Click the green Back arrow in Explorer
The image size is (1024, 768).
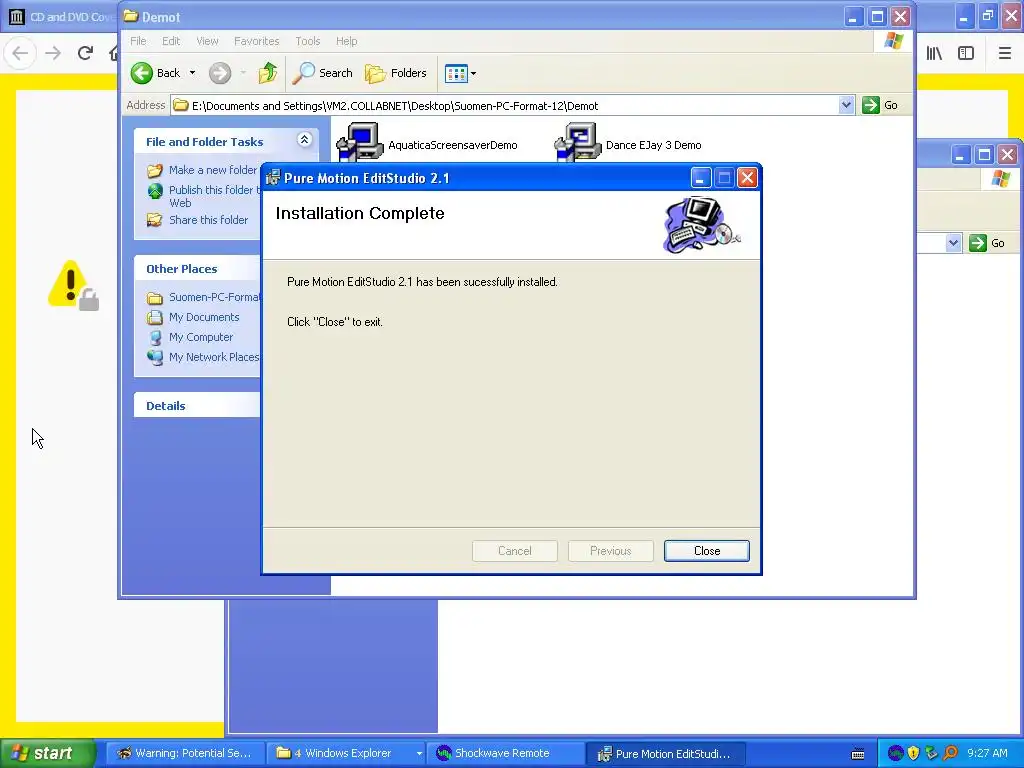[142, 73]
